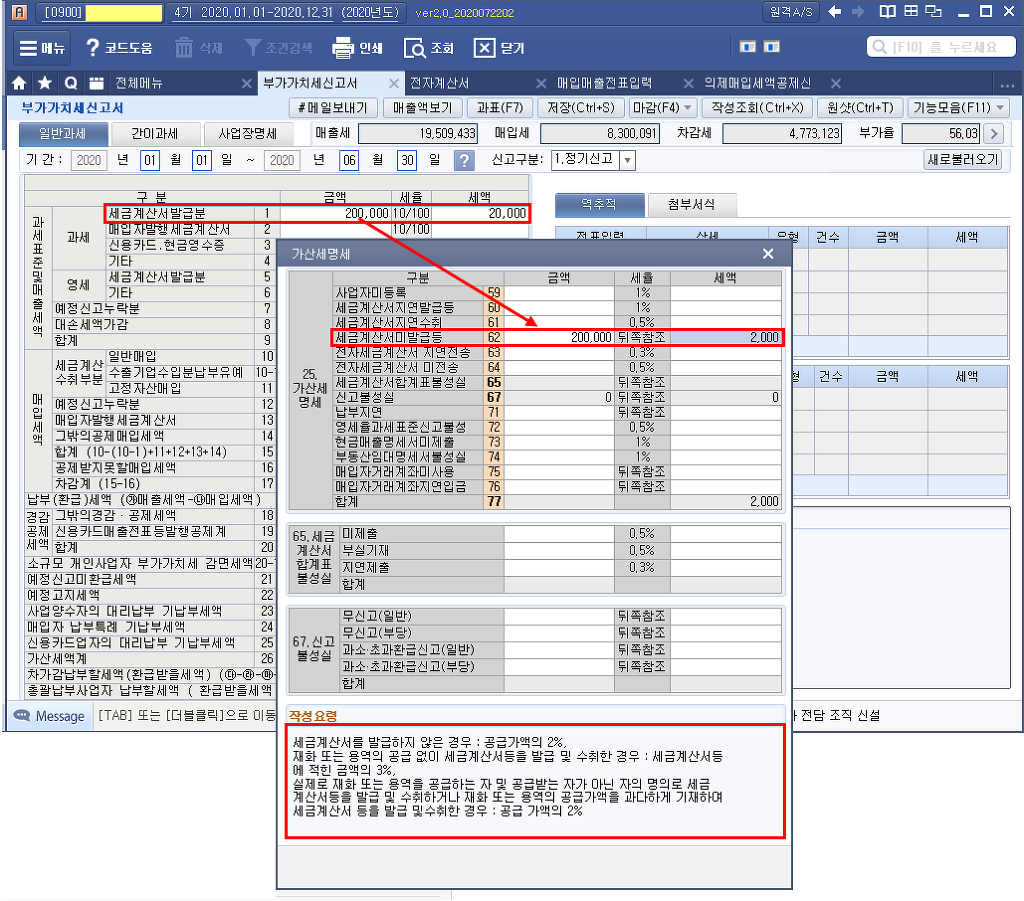Click the arrow next to 부가율

click(x=994, y=133)
